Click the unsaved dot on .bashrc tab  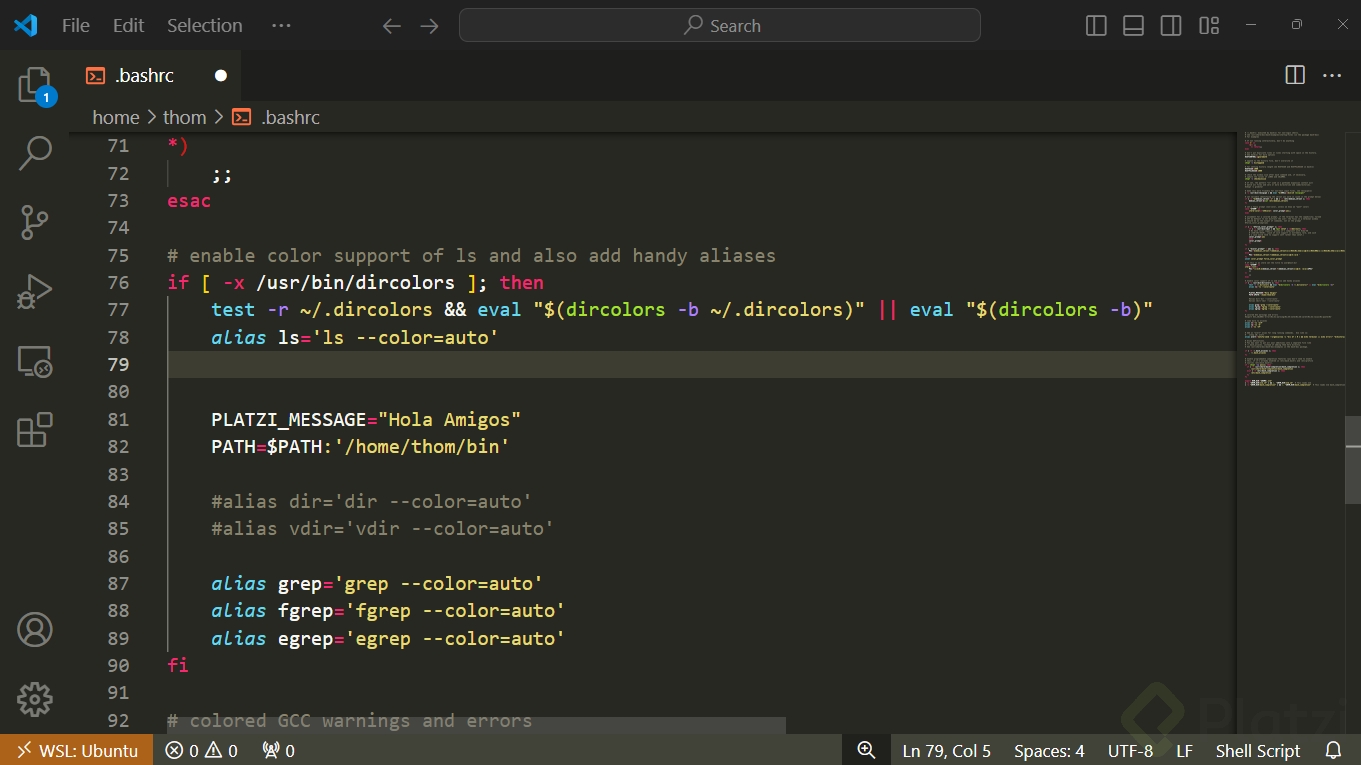coord(221,76)
